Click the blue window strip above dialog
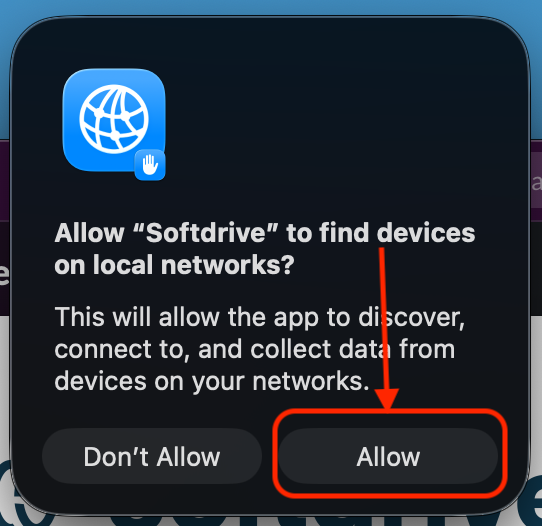 (x=271, y=7)
